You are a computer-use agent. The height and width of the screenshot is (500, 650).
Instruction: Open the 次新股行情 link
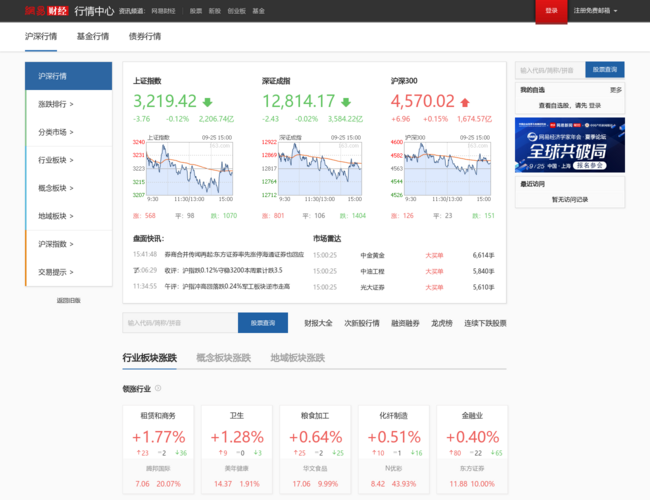click(361, 323)
